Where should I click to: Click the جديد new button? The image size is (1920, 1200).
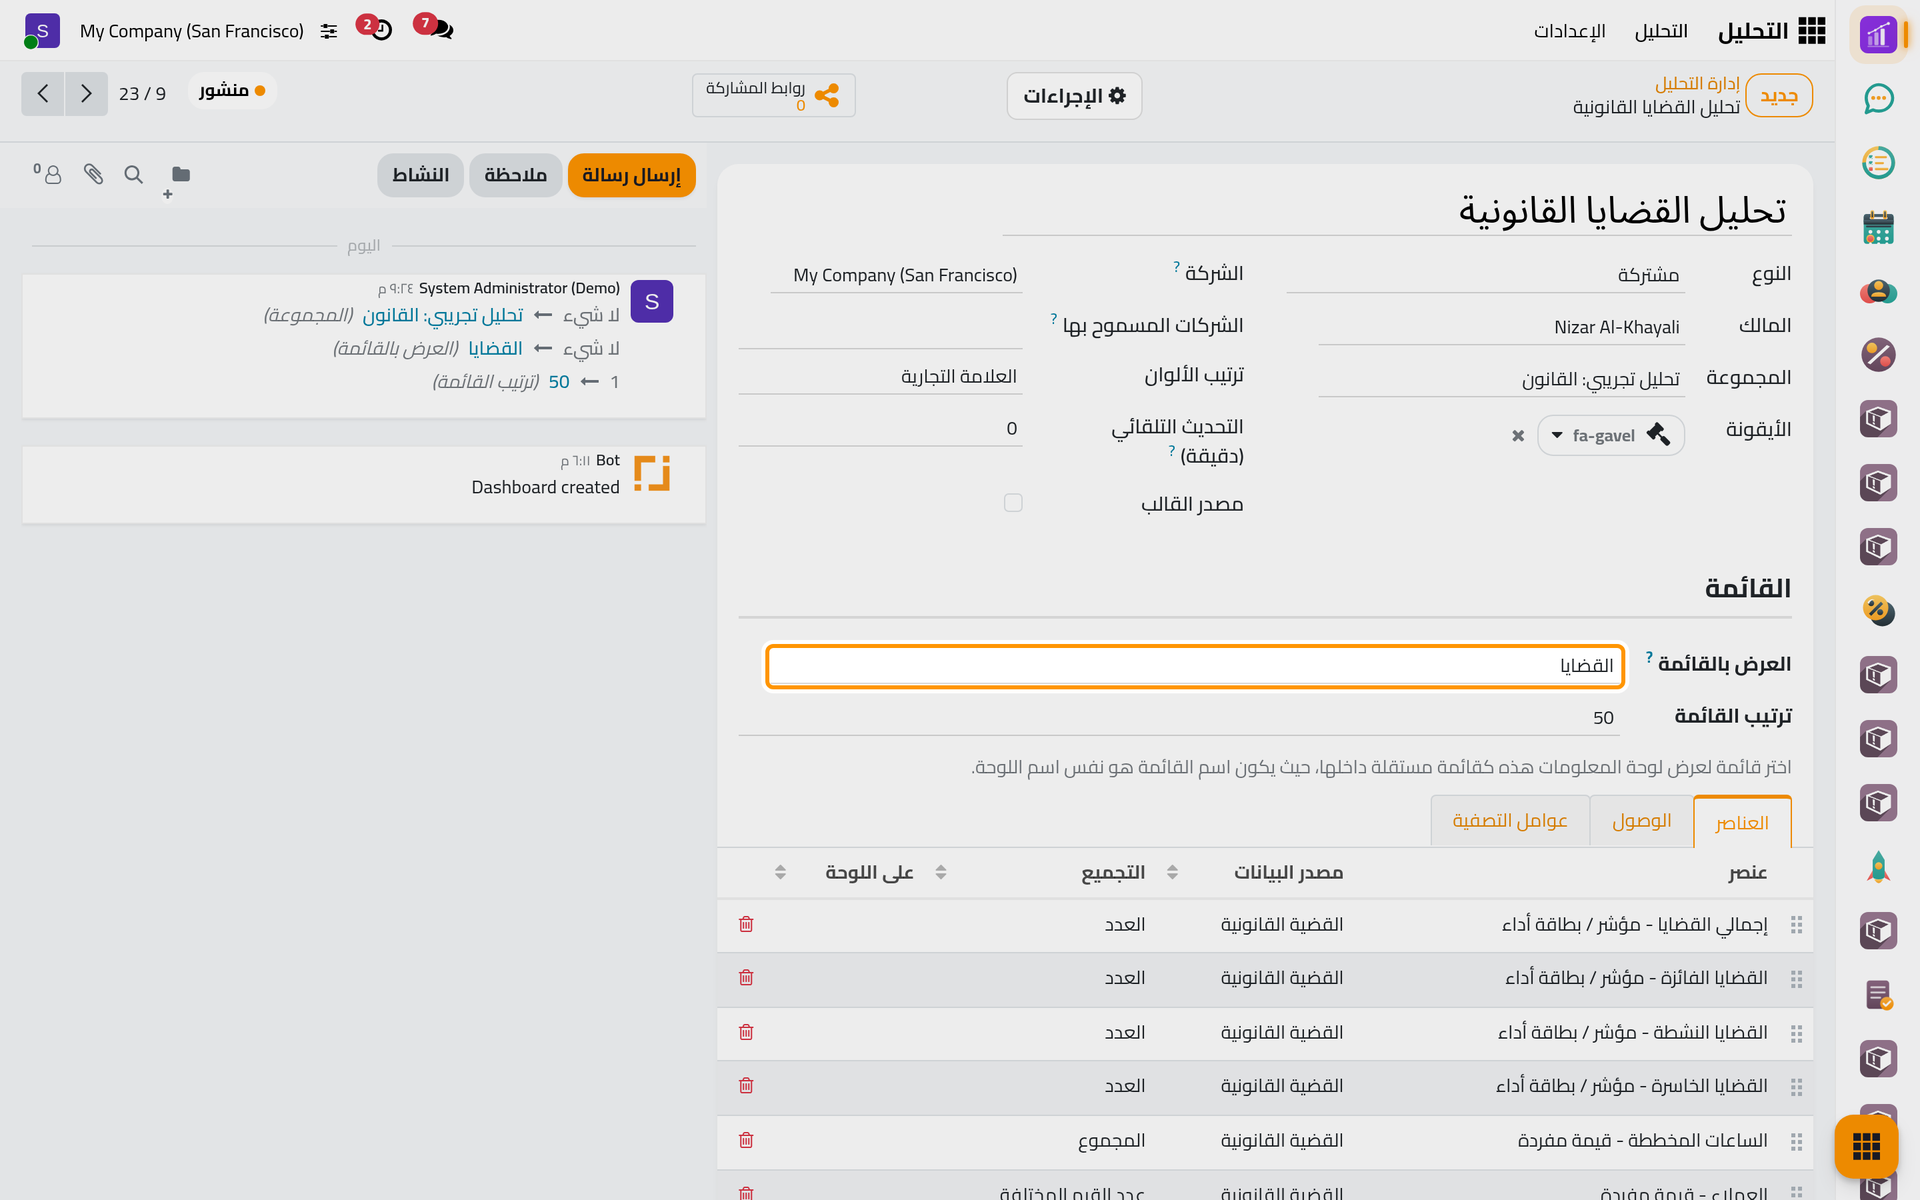[x=1779, y=96]
